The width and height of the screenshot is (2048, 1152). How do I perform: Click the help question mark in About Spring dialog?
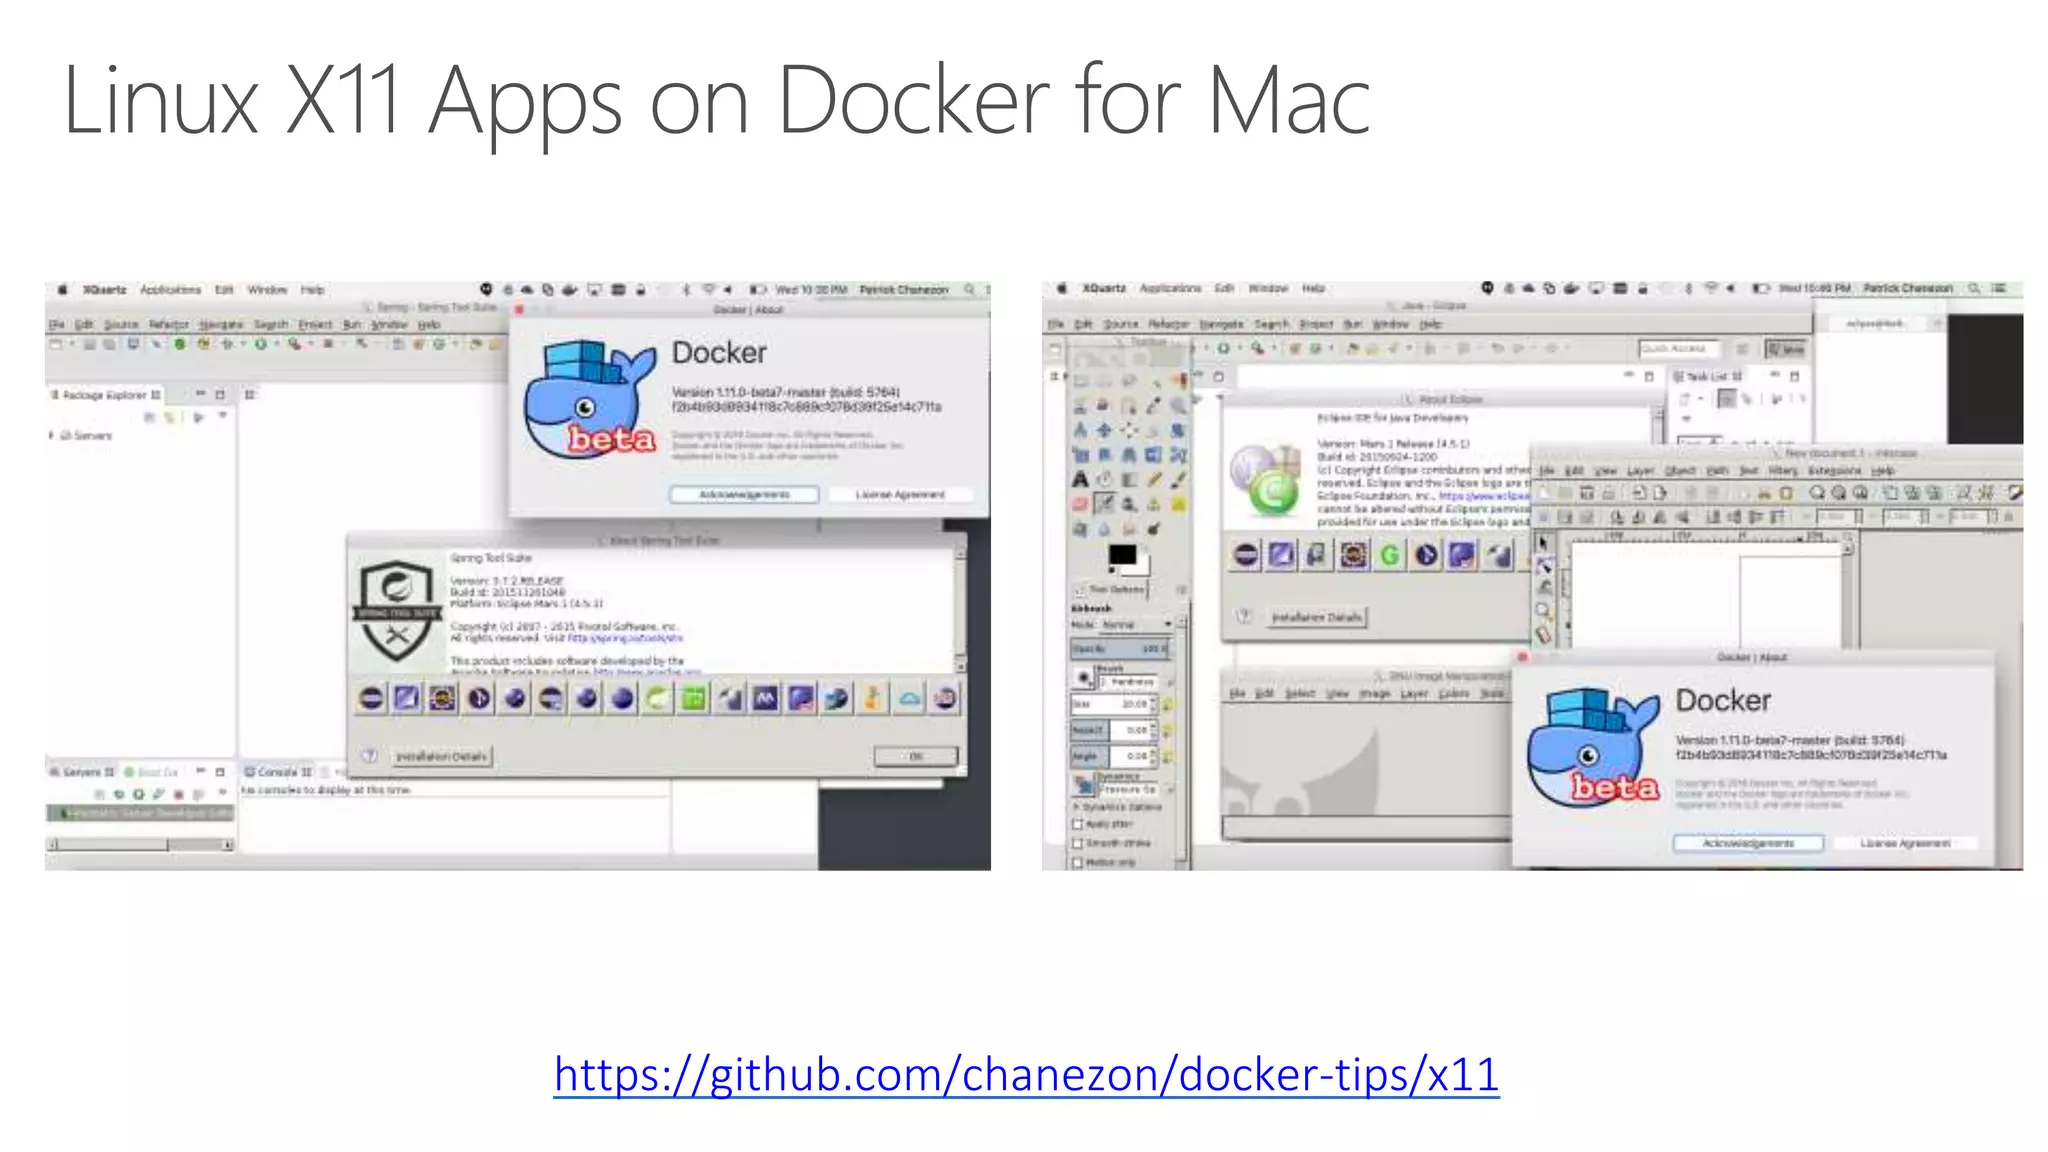point(370,756)
